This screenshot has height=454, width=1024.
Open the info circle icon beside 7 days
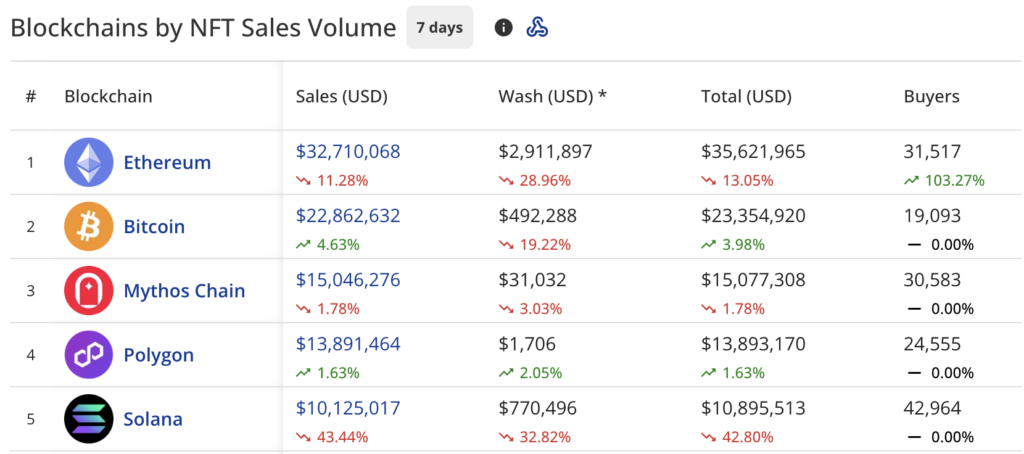pyautogui.click(x=504, y=28)
